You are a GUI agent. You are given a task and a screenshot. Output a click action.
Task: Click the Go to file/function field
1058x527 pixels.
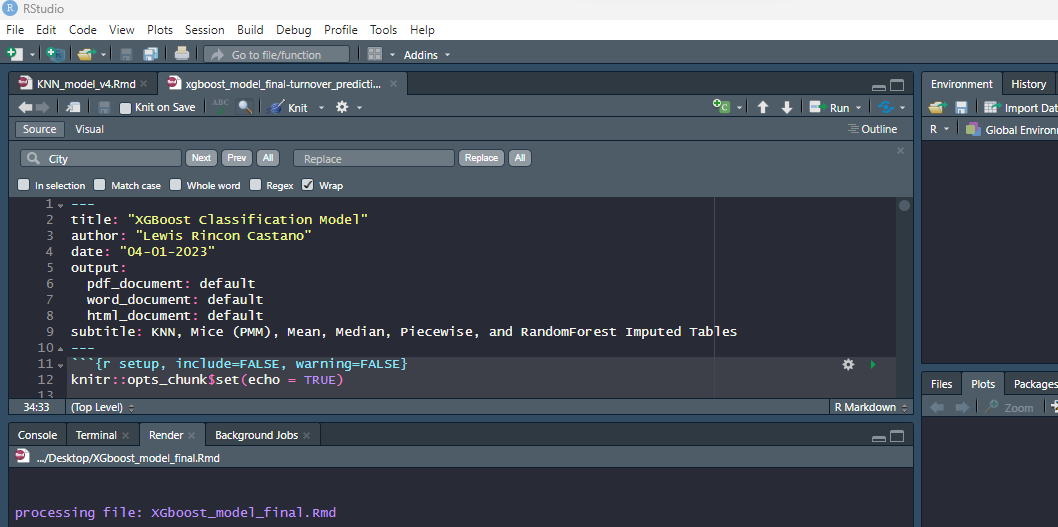coord(276,55)
